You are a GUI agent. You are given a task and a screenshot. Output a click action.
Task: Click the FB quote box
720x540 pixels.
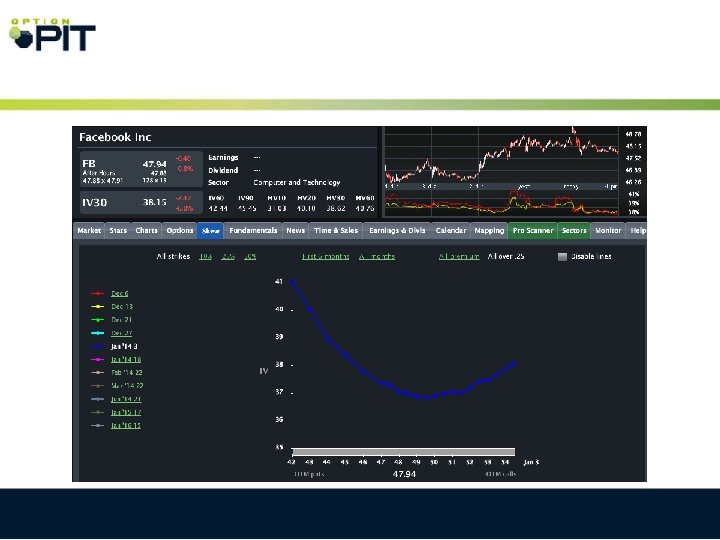(141, 169)
